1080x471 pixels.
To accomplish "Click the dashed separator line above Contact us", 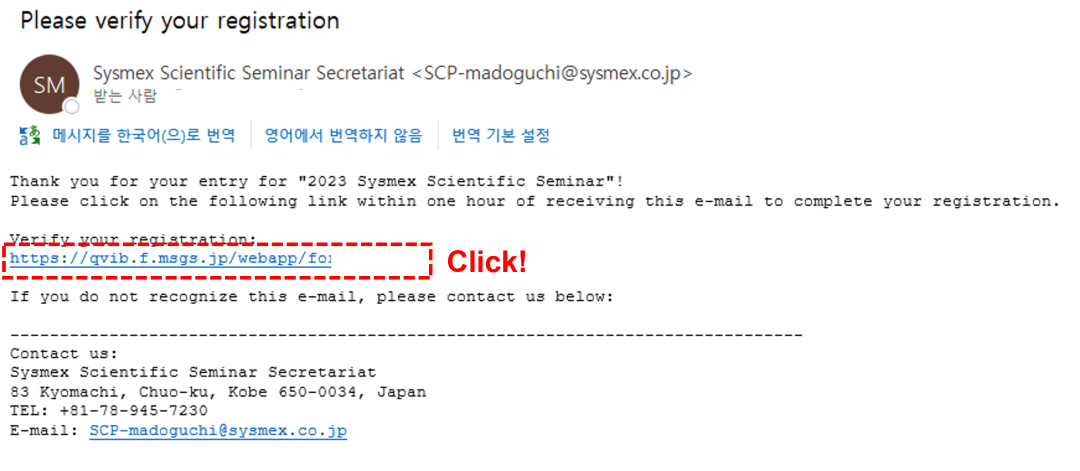I will (x=406, y=335).
